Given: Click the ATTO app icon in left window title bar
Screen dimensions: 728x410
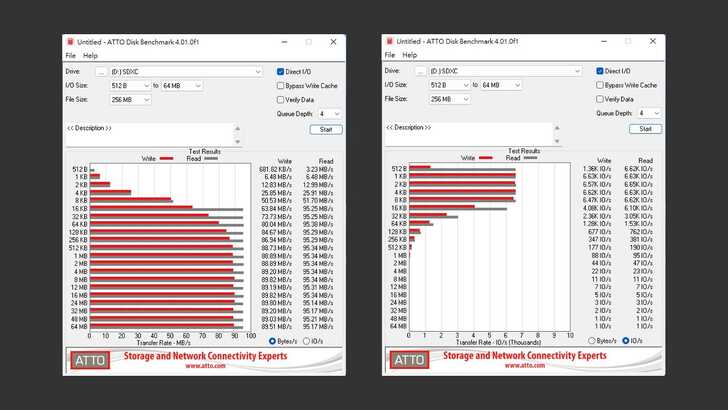Looking at the screenshot, I should (71, 42).
